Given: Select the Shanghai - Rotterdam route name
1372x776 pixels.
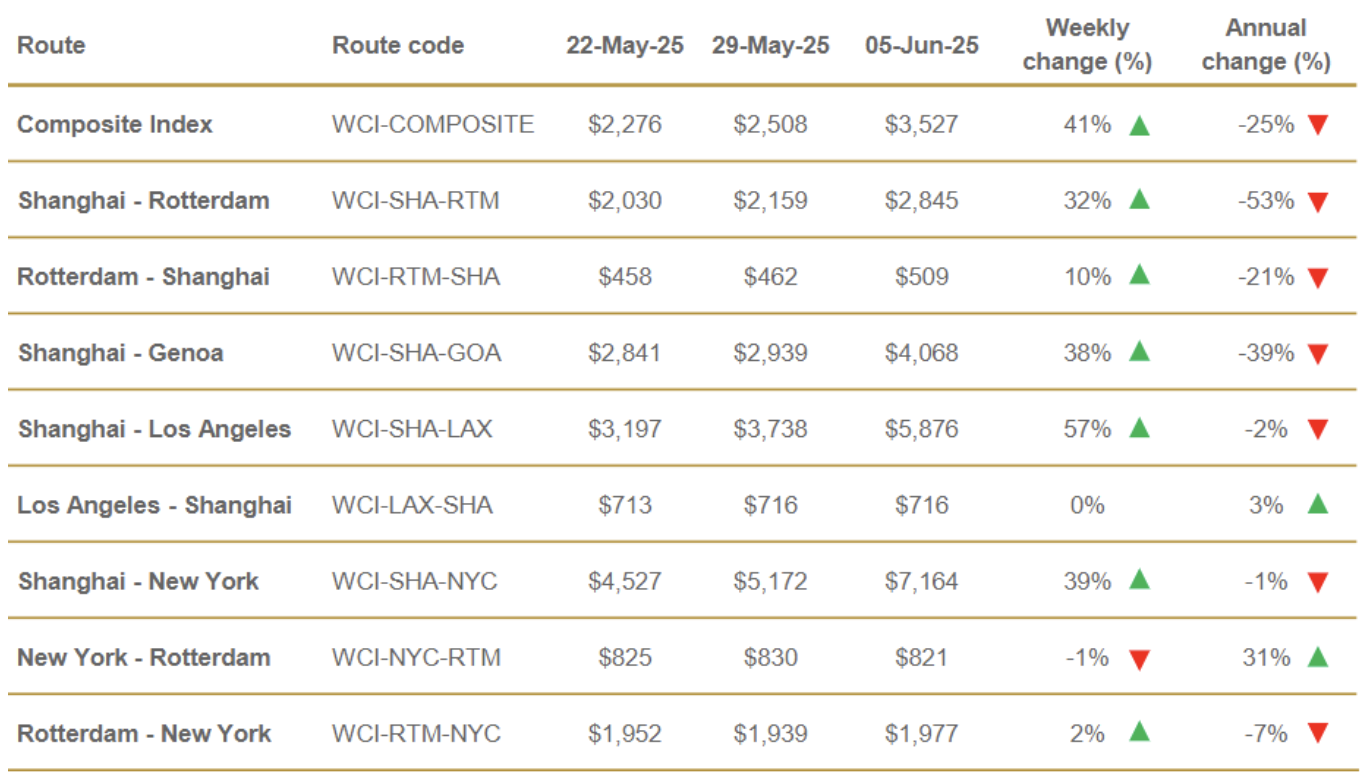Looking at the screenshot, I should click(143, 200).
